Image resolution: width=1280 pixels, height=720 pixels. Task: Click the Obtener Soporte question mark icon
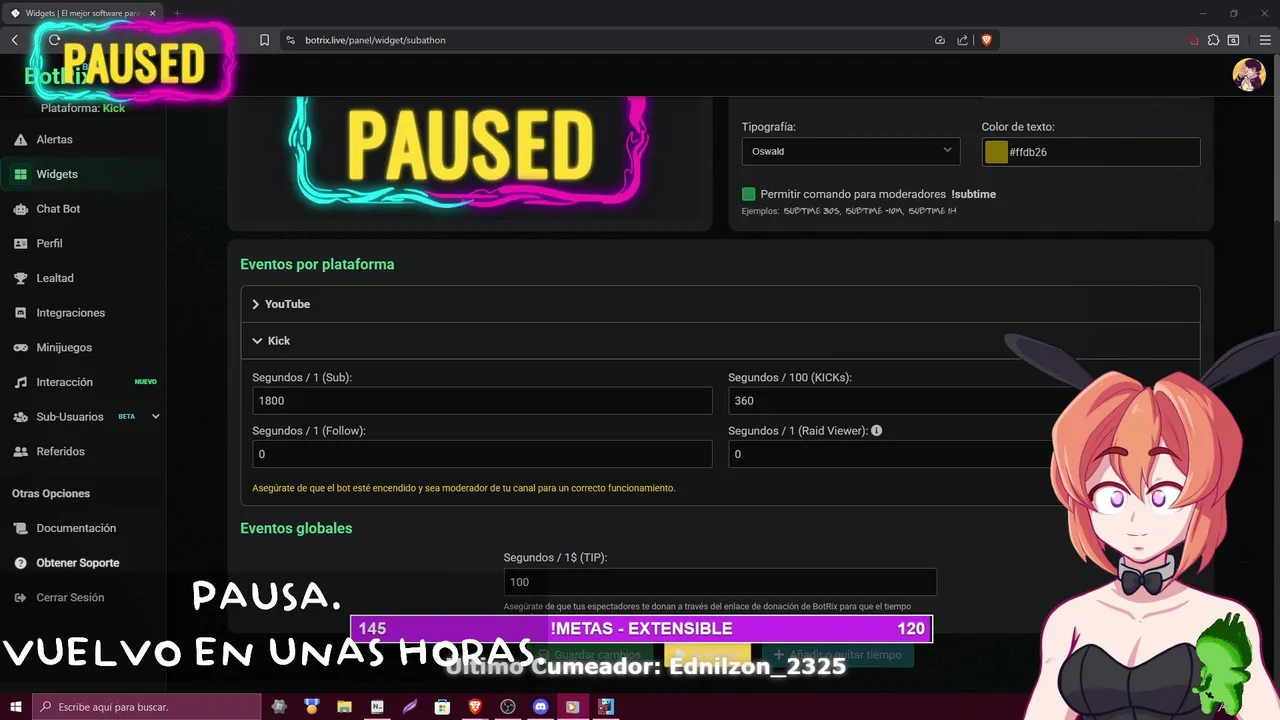[20, 563]
